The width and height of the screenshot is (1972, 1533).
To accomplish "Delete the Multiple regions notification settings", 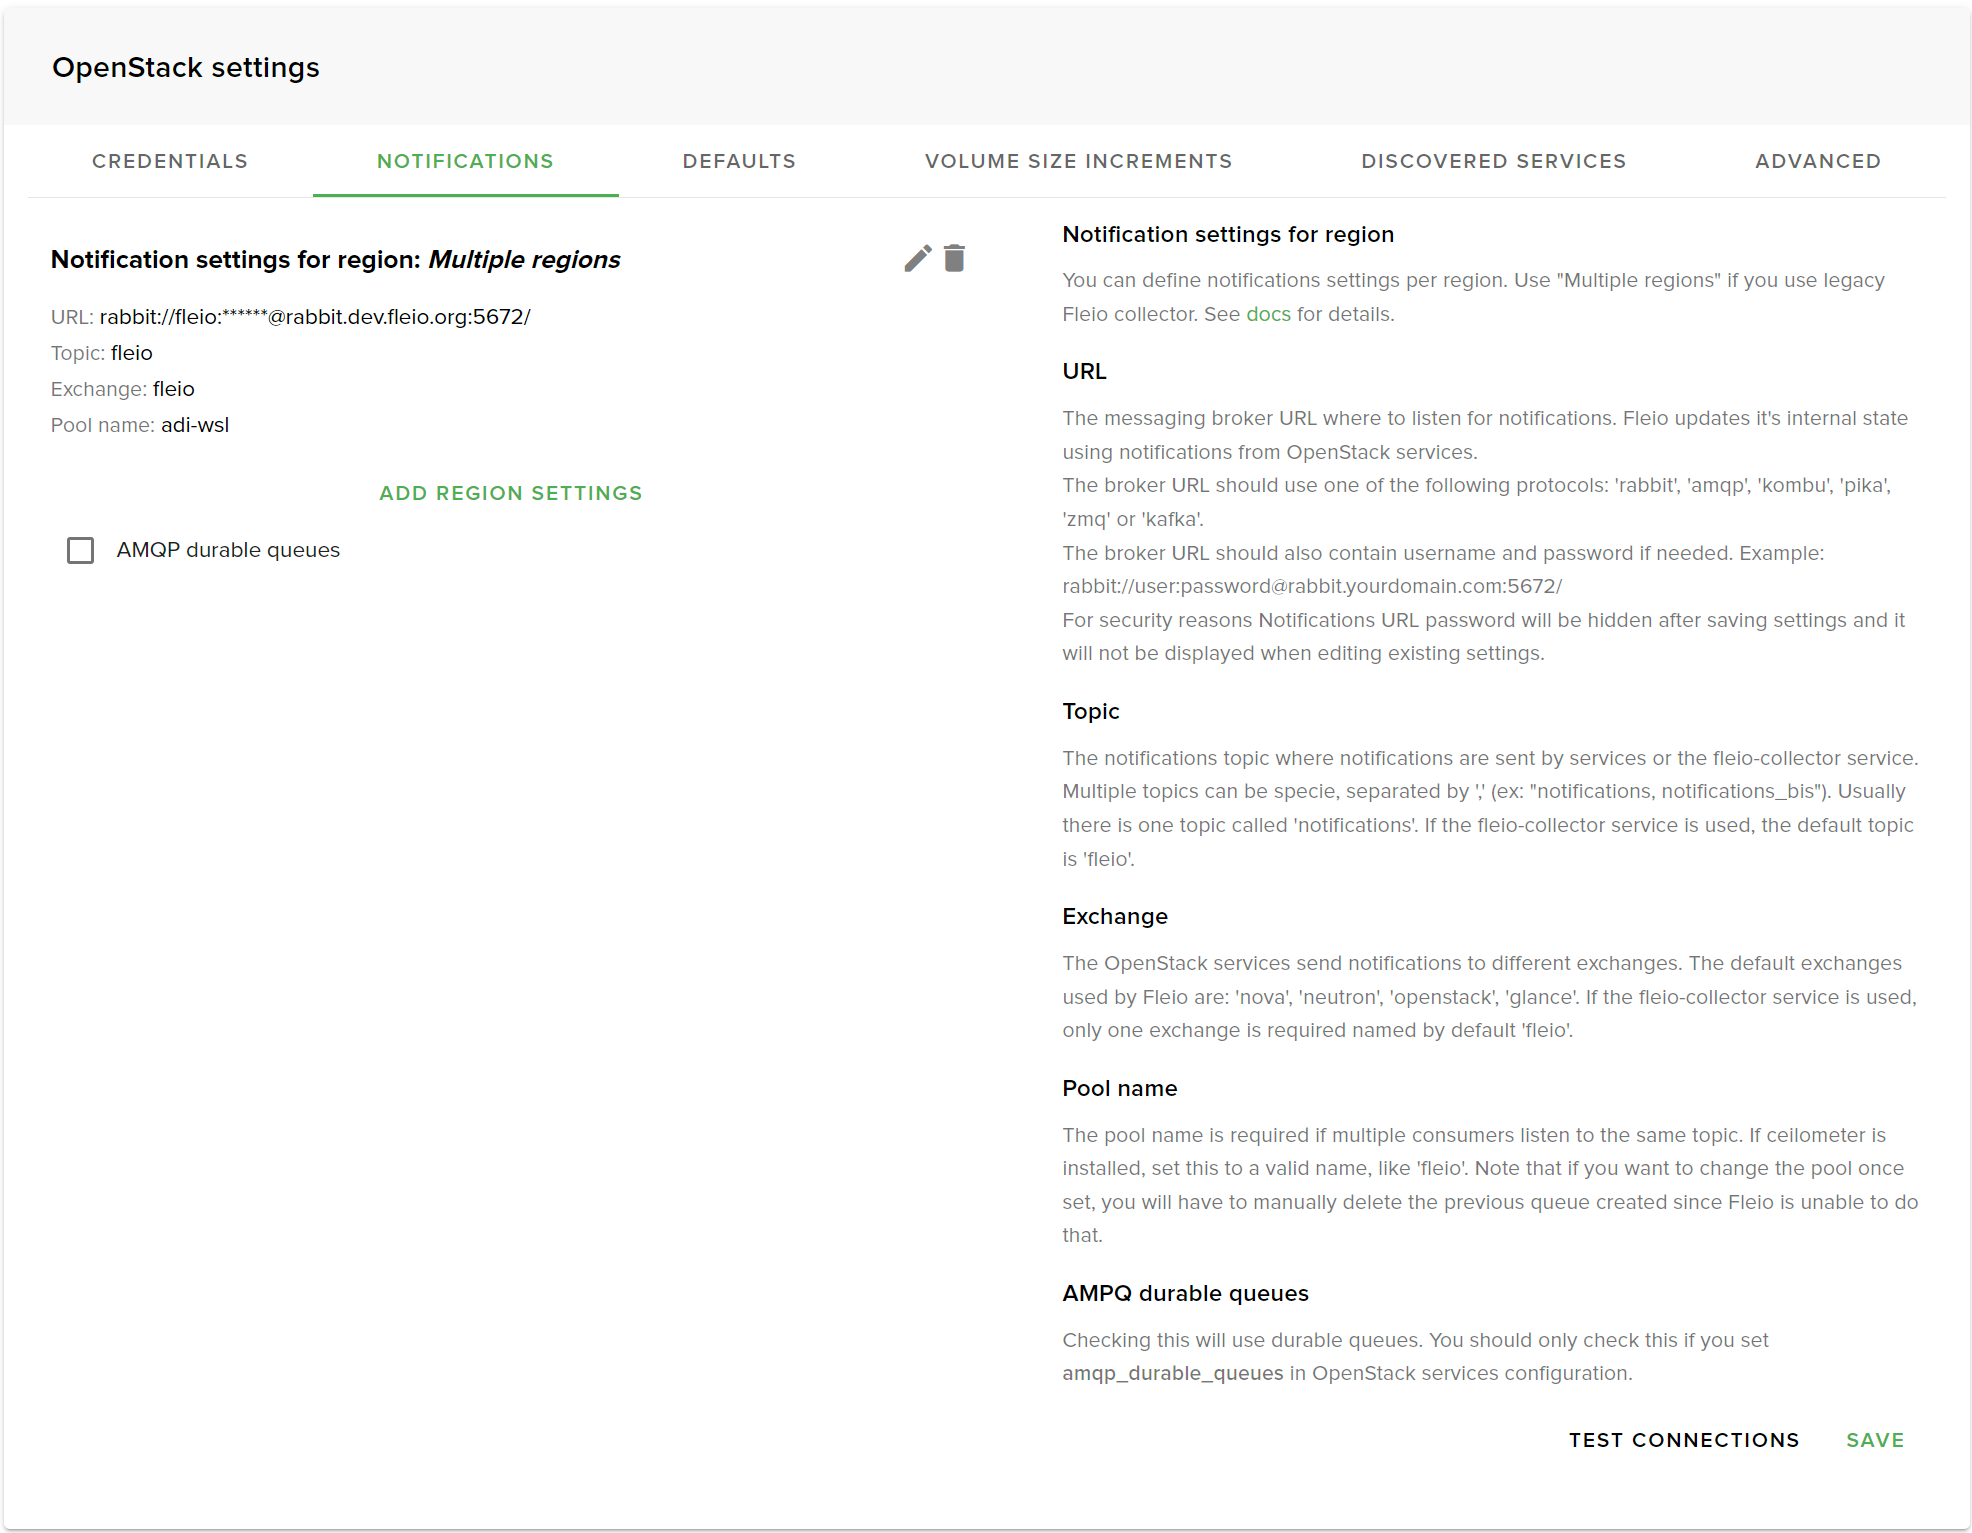I will [x=955, y=259].
